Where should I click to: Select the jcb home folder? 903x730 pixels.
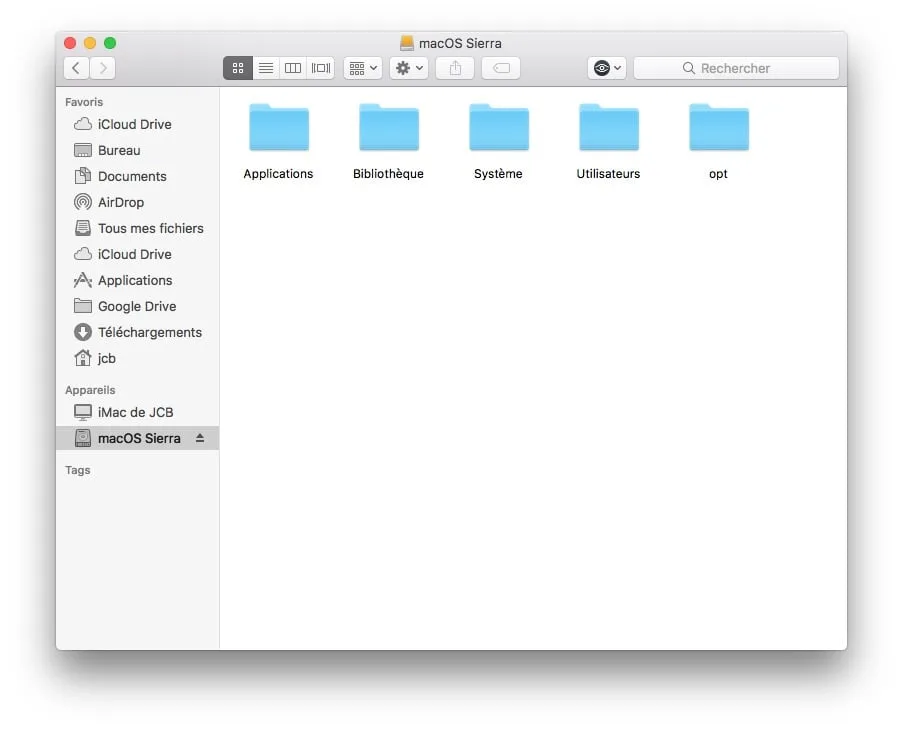pos(137,358)
